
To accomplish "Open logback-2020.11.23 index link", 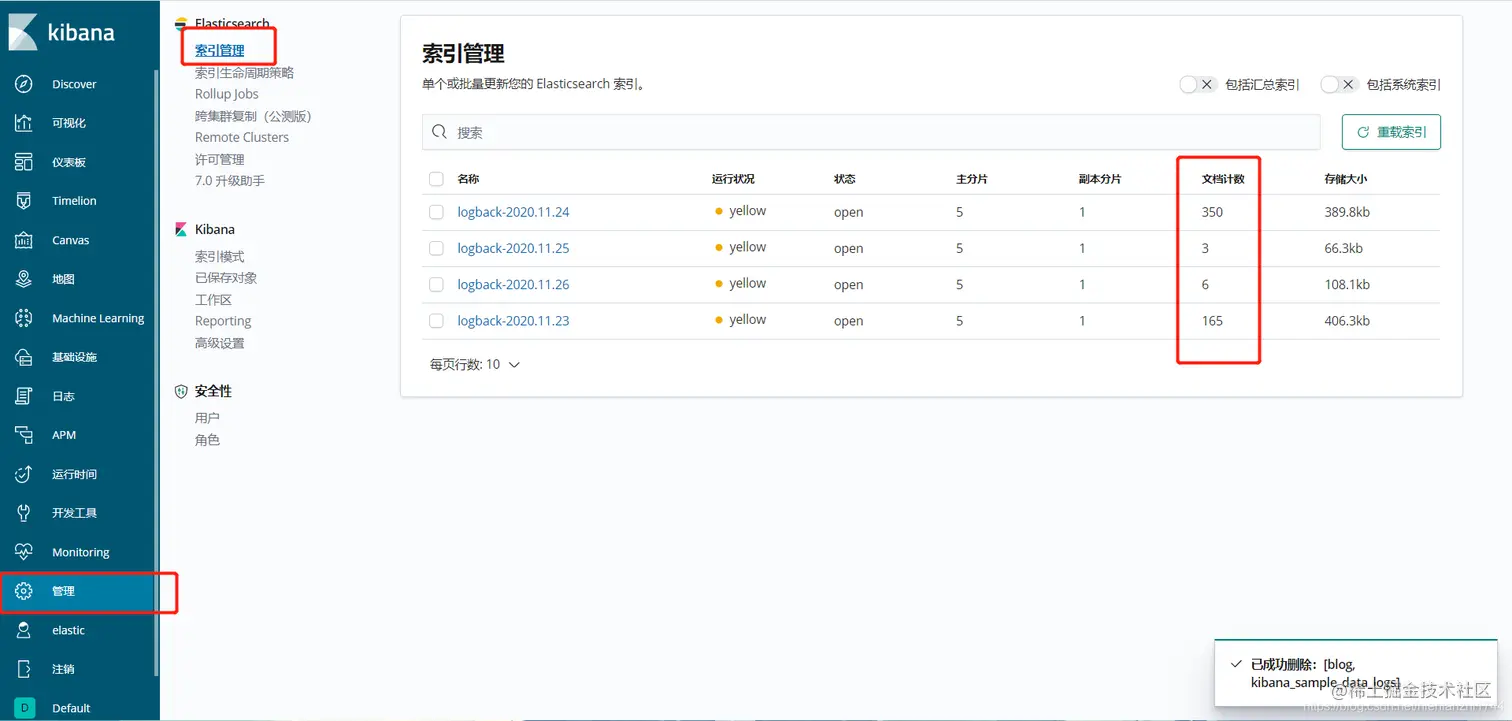I will click(513, 321).
